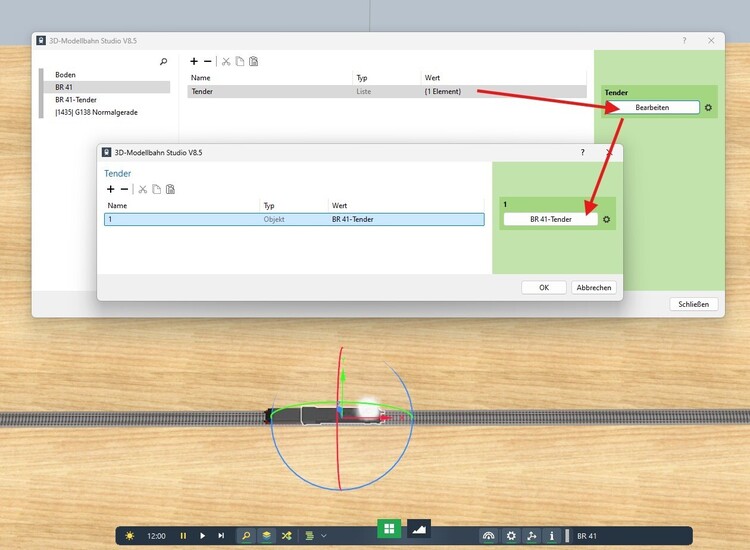Paste a variable in the back window

point(254,61)
